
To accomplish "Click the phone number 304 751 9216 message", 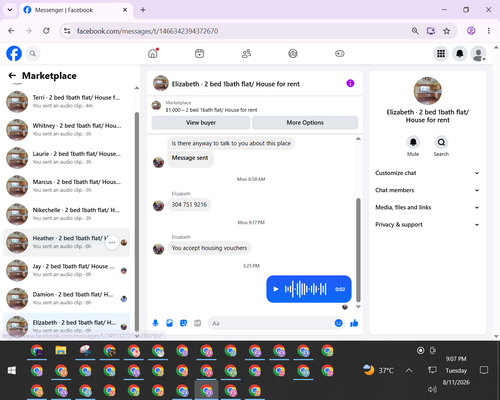I will [x=189, y=205].
